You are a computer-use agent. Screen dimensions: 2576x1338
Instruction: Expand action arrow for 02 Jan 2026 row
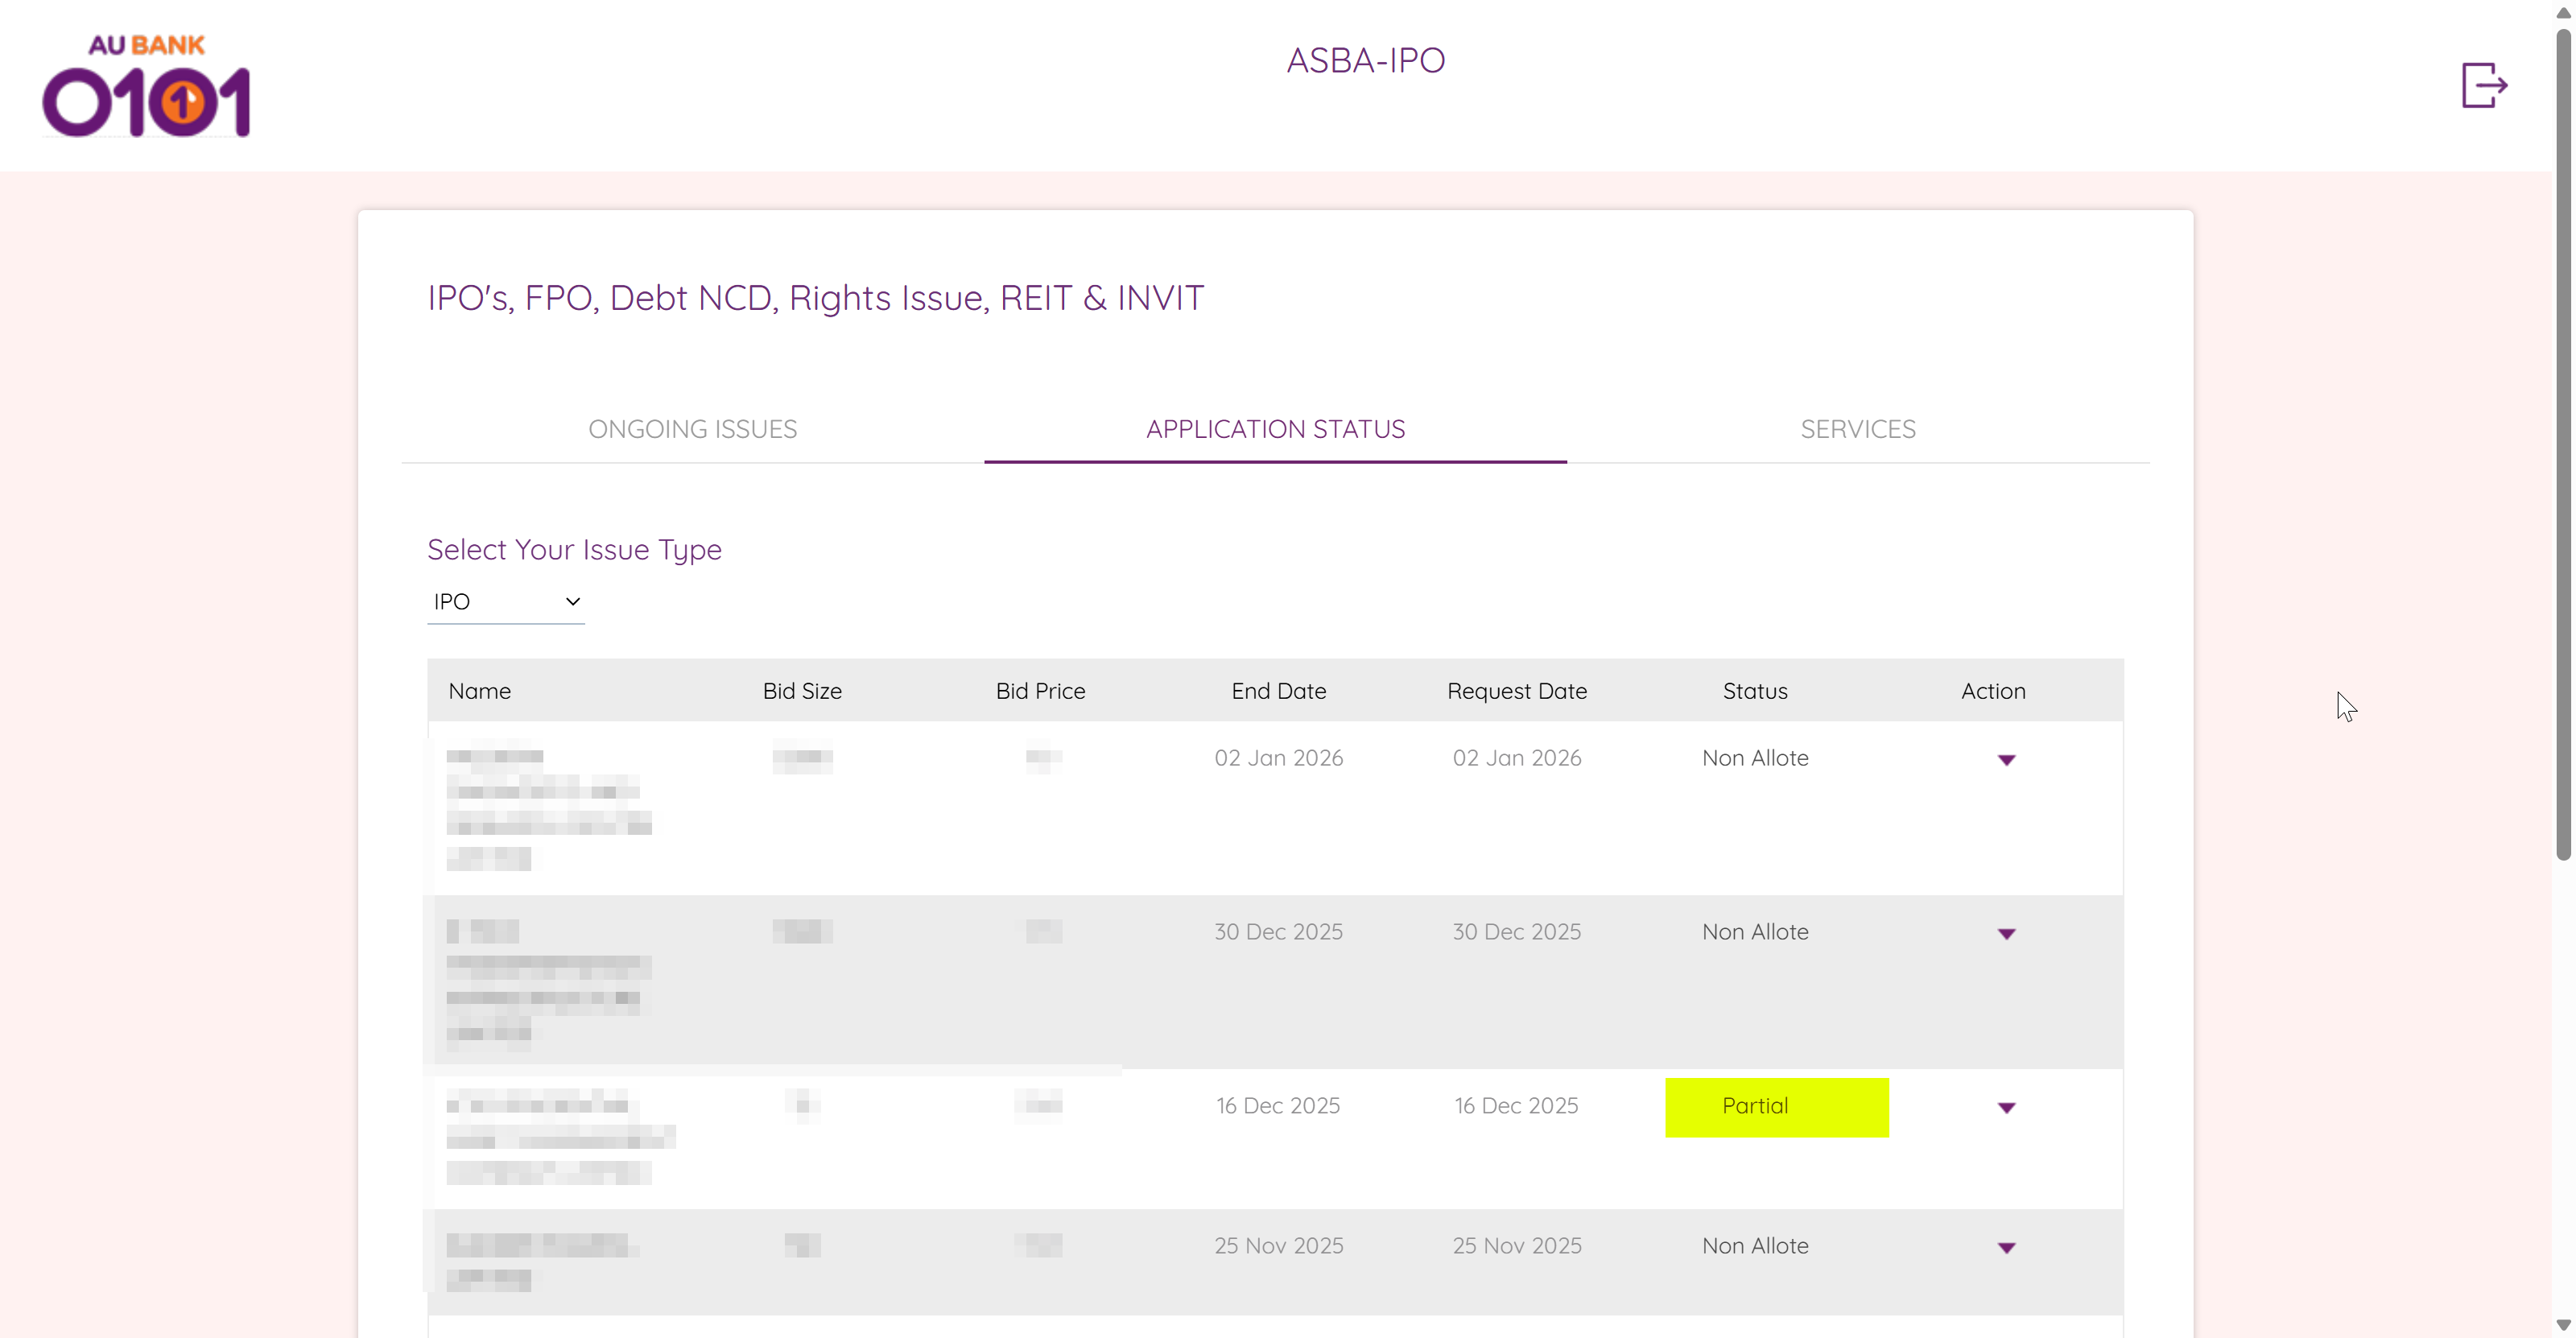click(x=2006, y=760)
